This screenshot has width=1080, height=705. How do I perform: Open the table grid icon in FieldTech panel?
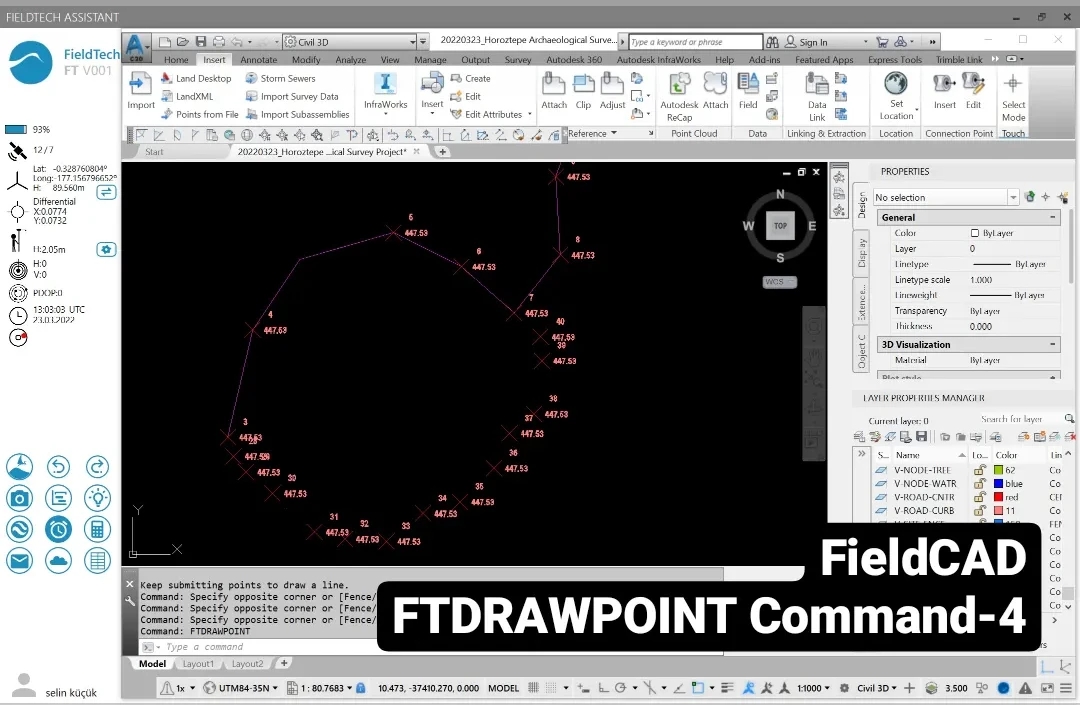point(97,560)
